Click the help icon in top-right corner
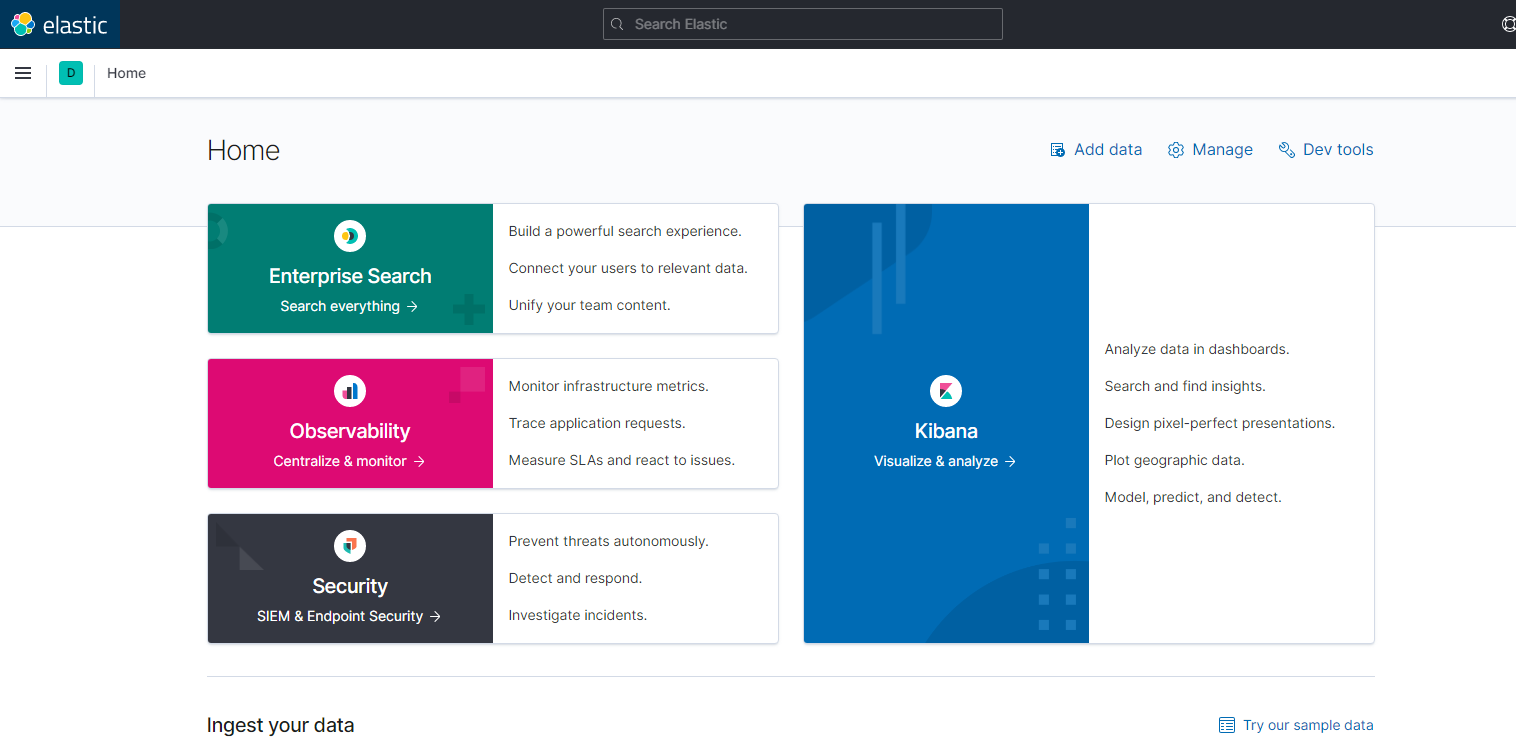Screen dimensions: 1516x740 click(x=1509, y=24)
